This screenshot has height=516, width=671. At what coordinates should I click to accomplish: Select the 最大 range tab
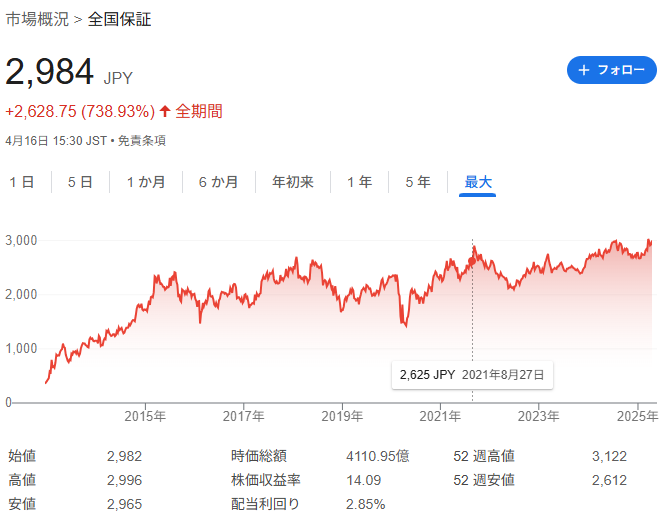478,182
